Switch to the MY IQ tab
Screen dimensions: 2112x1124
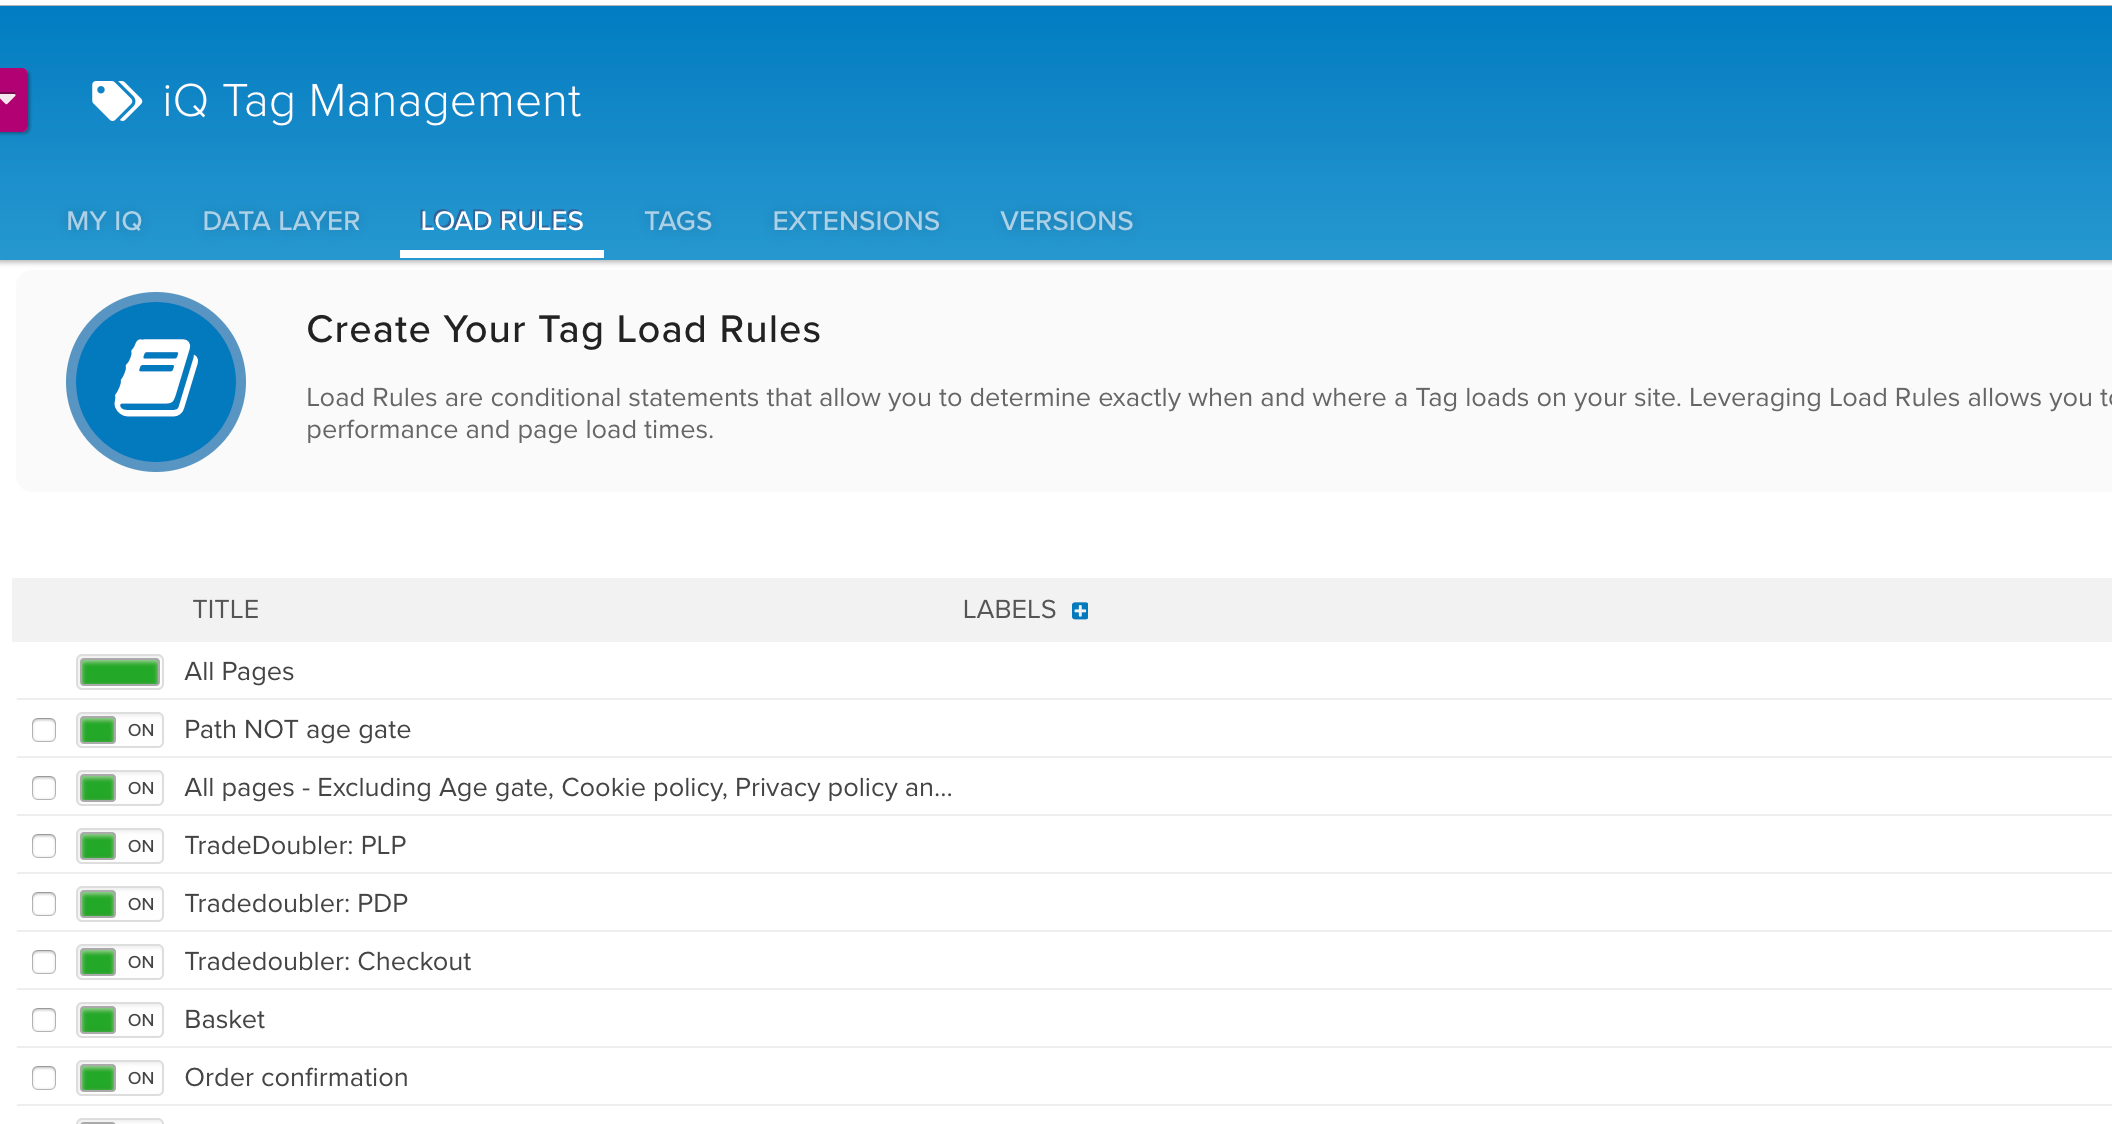(104, 221)
